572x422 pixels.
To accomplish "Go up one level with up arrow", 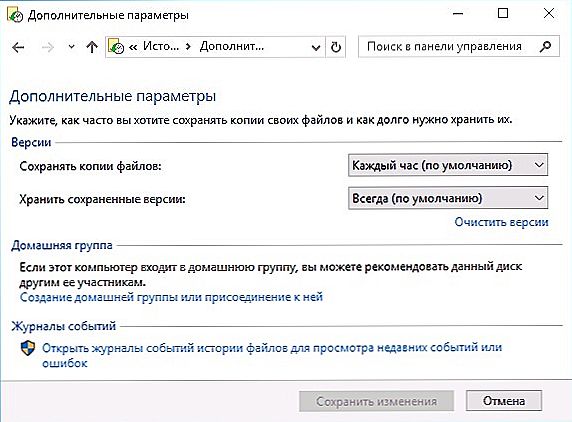I will pyautogui.click(x=92, y=47).
